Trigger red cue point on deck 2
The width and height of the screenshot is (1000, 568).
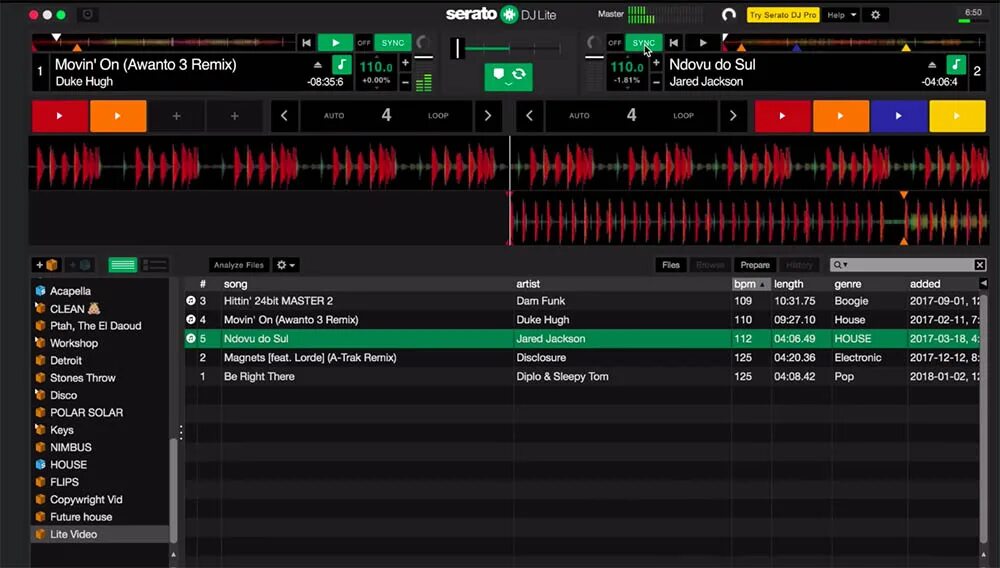[783, 116]
